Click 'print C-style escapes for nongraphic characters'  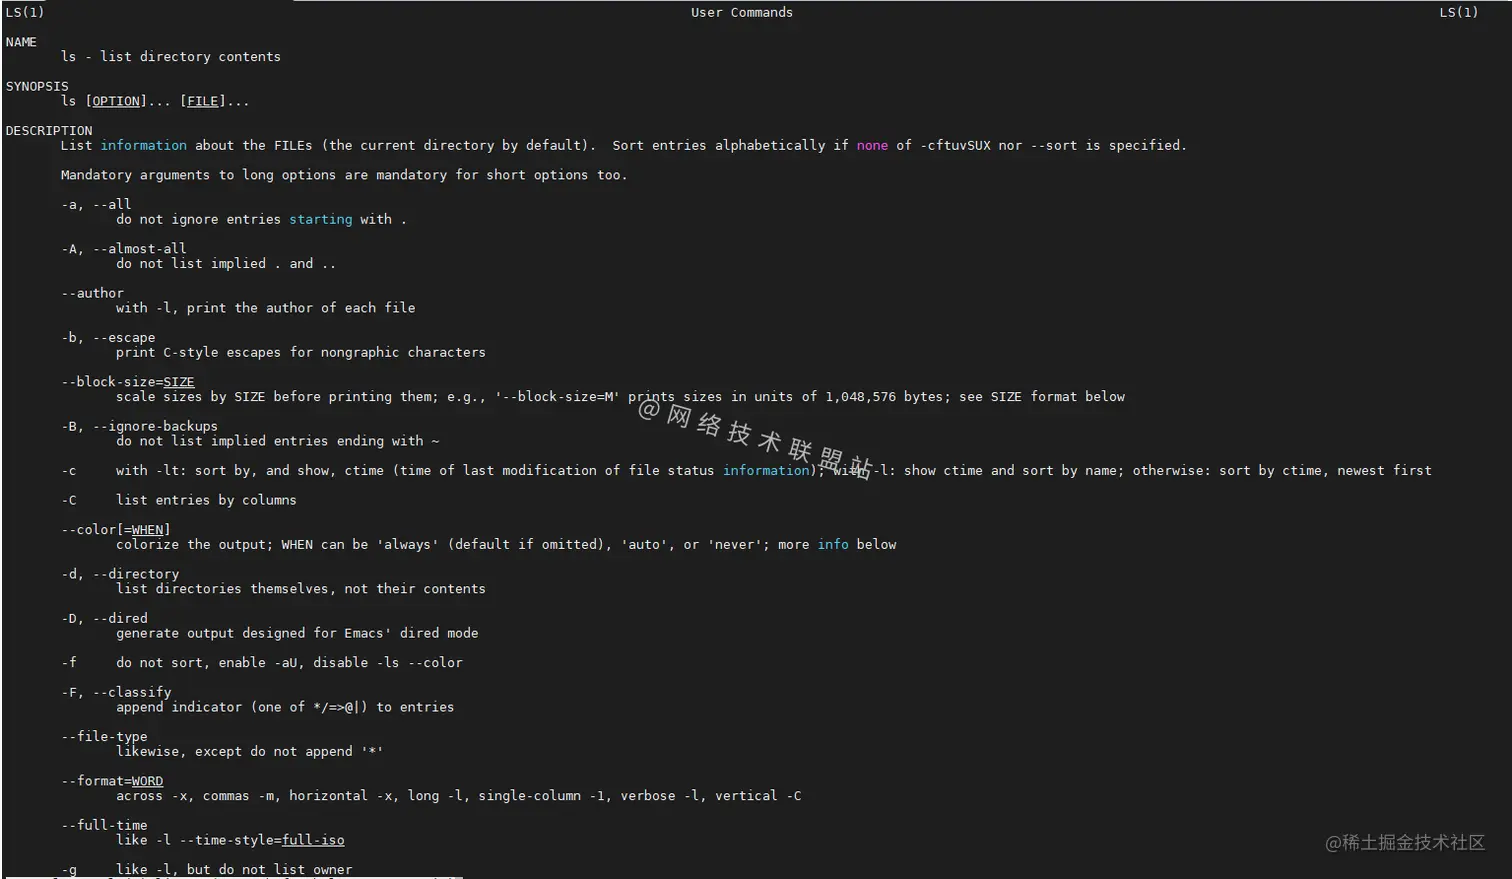click(x=301, y=352)
